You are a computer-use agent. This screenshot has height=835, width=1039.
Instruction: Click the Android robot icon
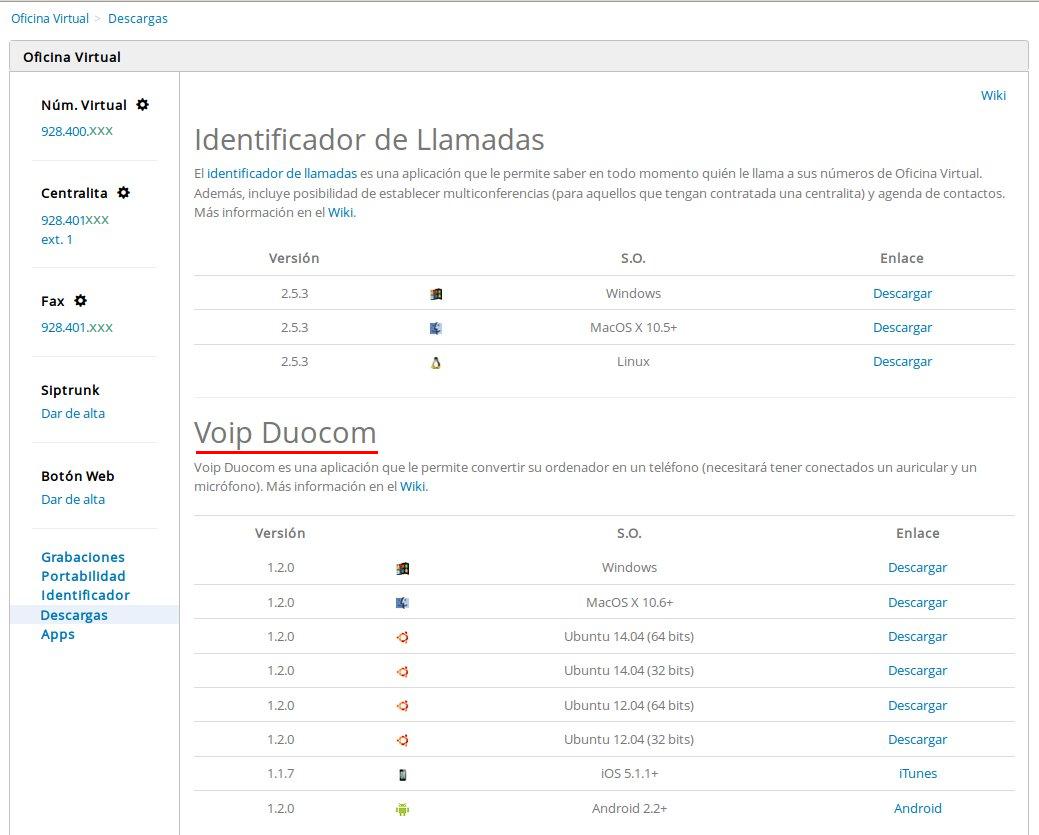coord(402,809)
